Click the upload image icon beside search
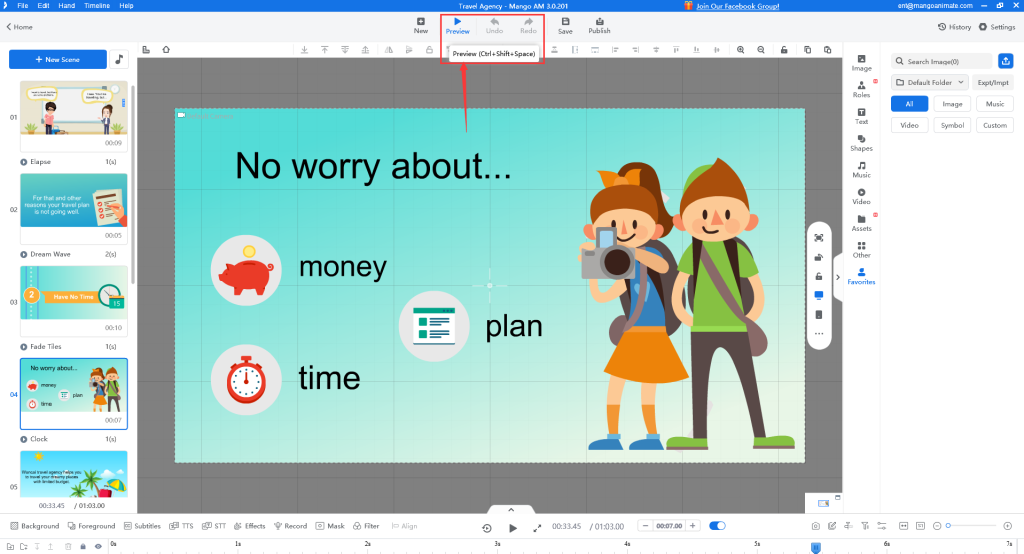The image size is (1024, 554). [x=1006, y=61]
